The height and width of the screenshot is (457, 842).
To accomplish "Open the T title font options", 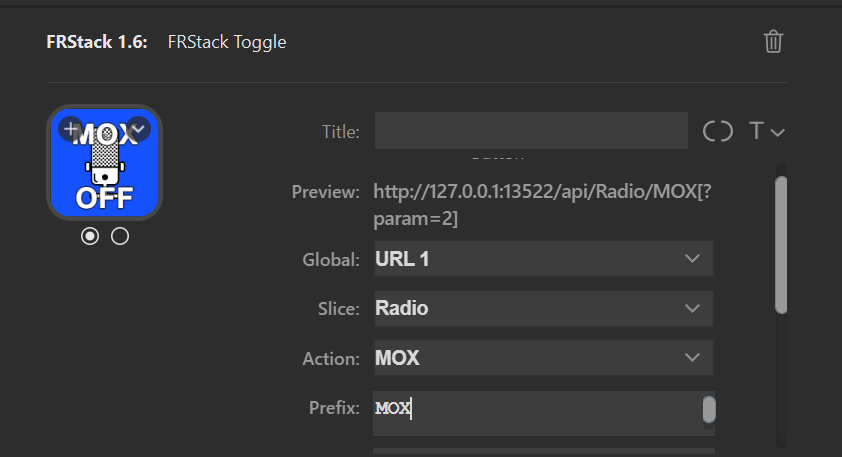I will pyautogui.click(x=766, y=131).
